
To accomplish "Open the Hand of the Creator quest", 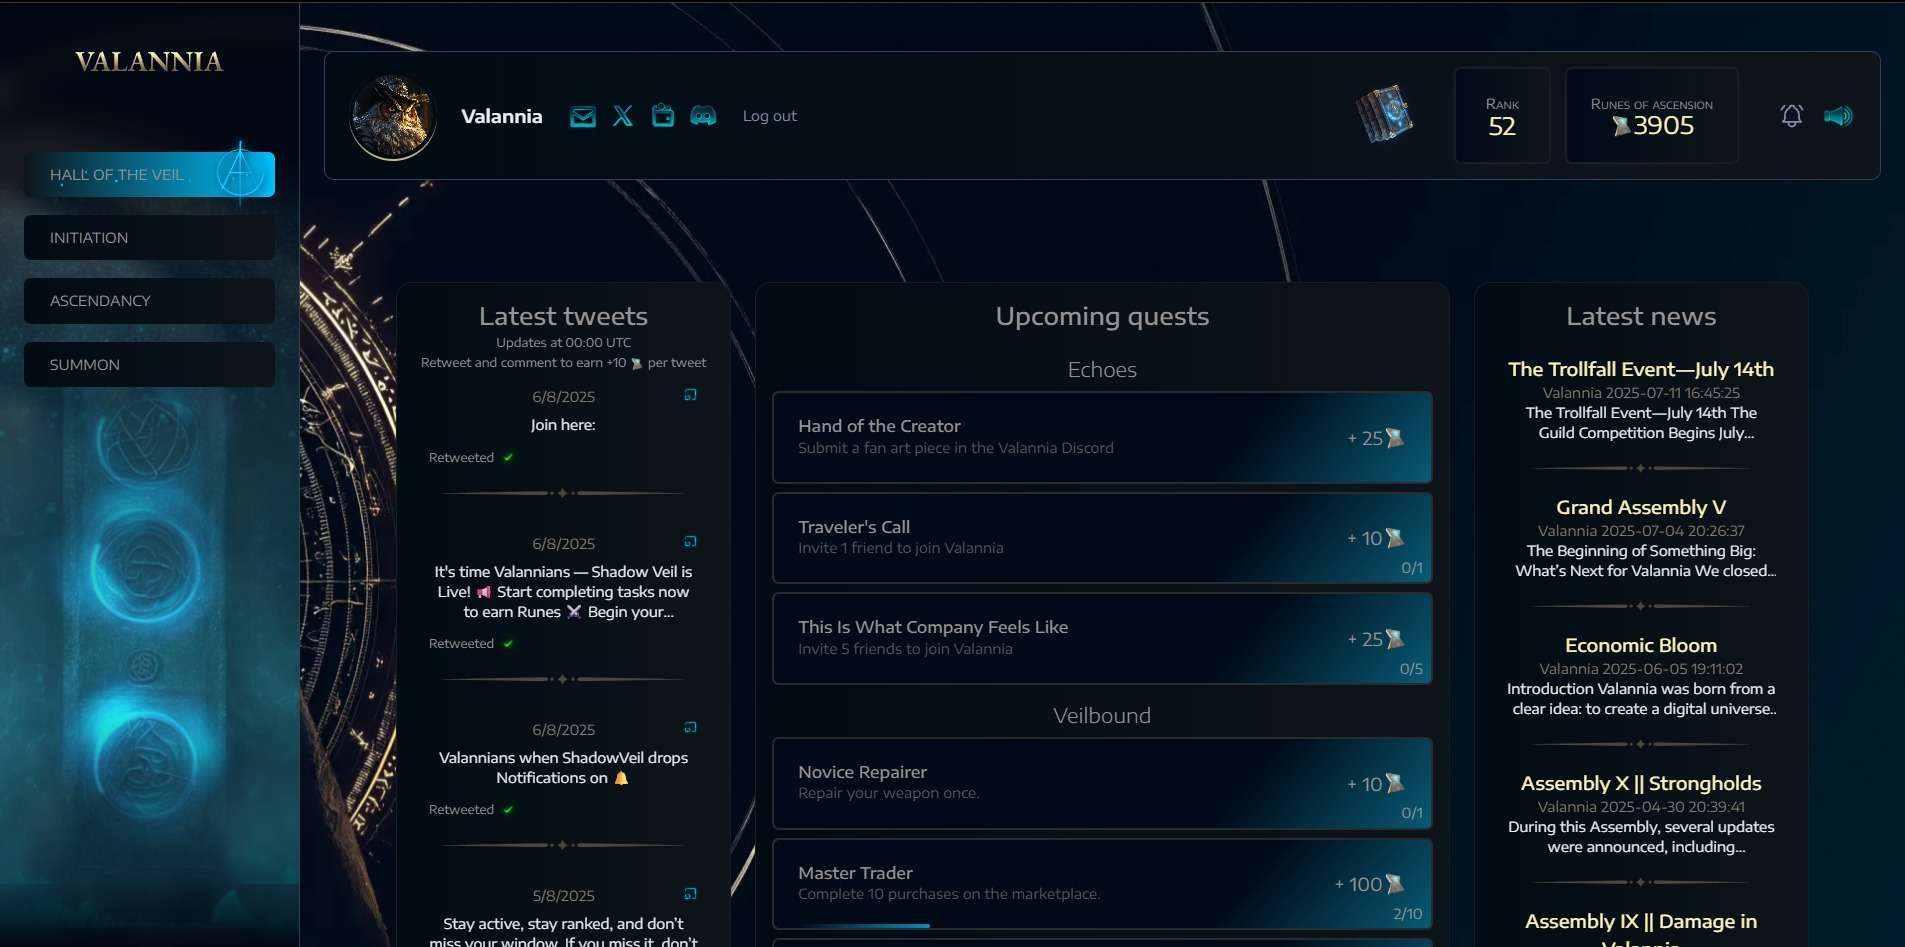I will coord(1102,437).
